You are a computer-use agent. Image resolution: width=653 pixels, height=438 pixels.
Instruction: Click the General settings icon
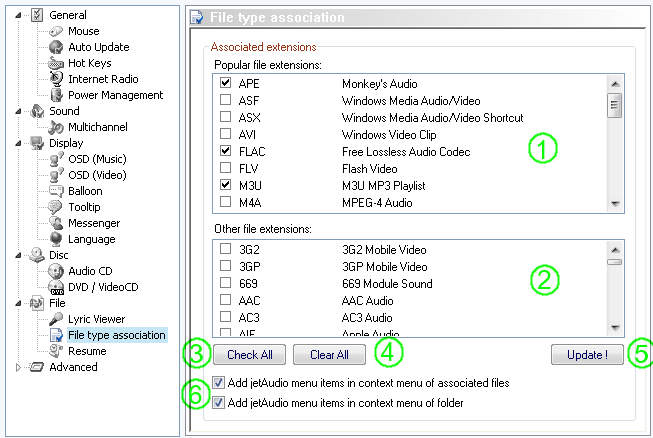37,15
